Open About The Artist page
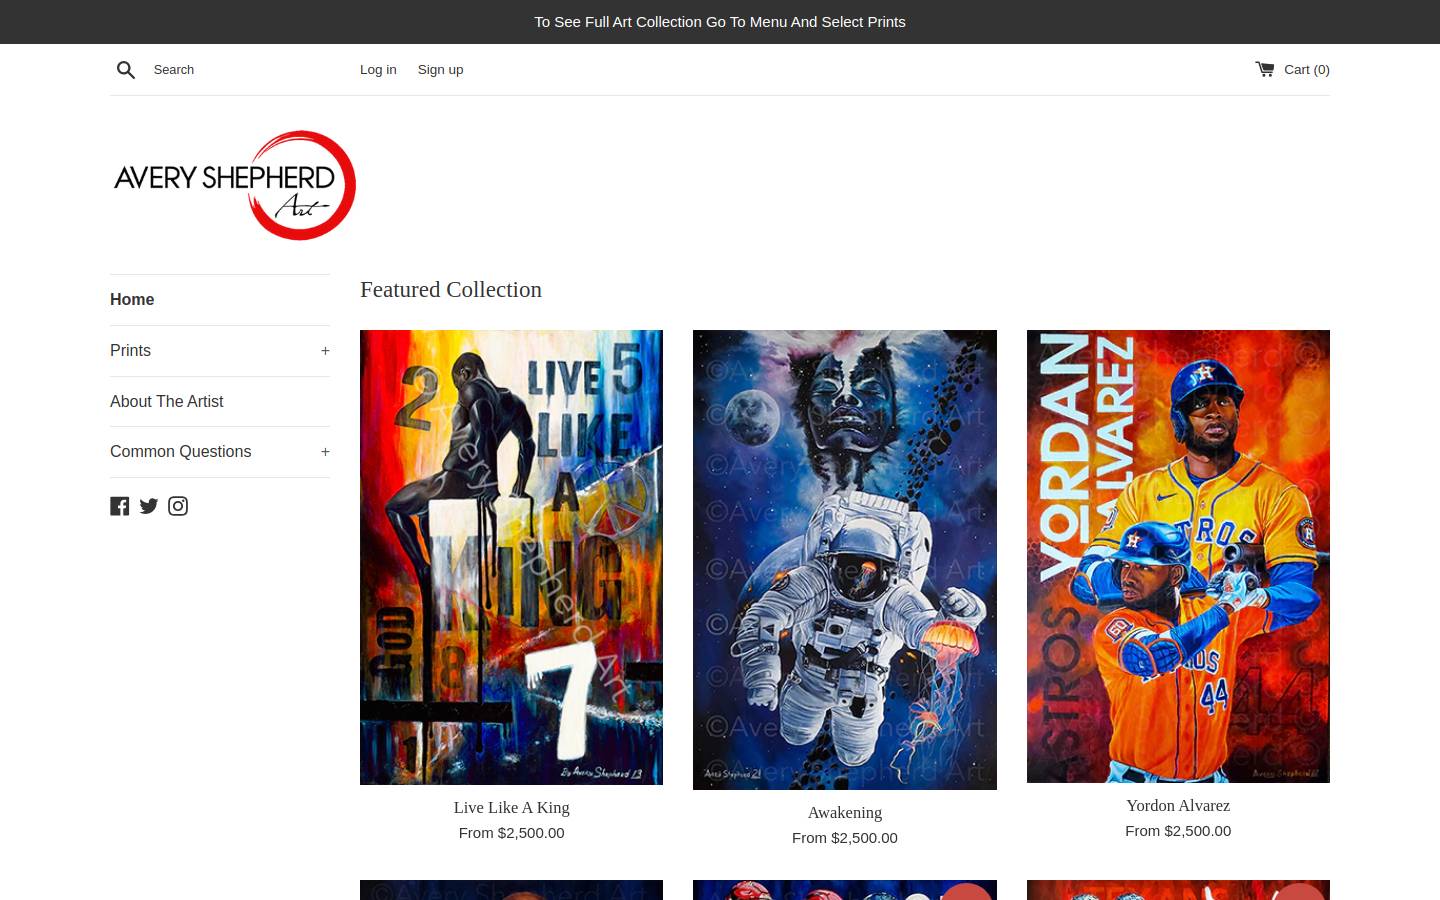The width and height of the screenshot is (1440, 900). pyautogui.click(x=167, y=402)
